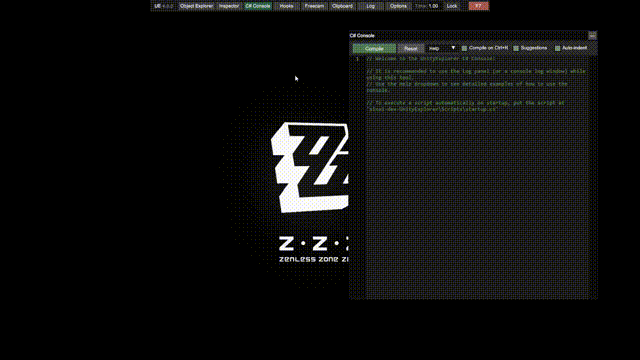Click the C# Console panel hide button
The image size is (640, 360).
click(x=592, y=36)
